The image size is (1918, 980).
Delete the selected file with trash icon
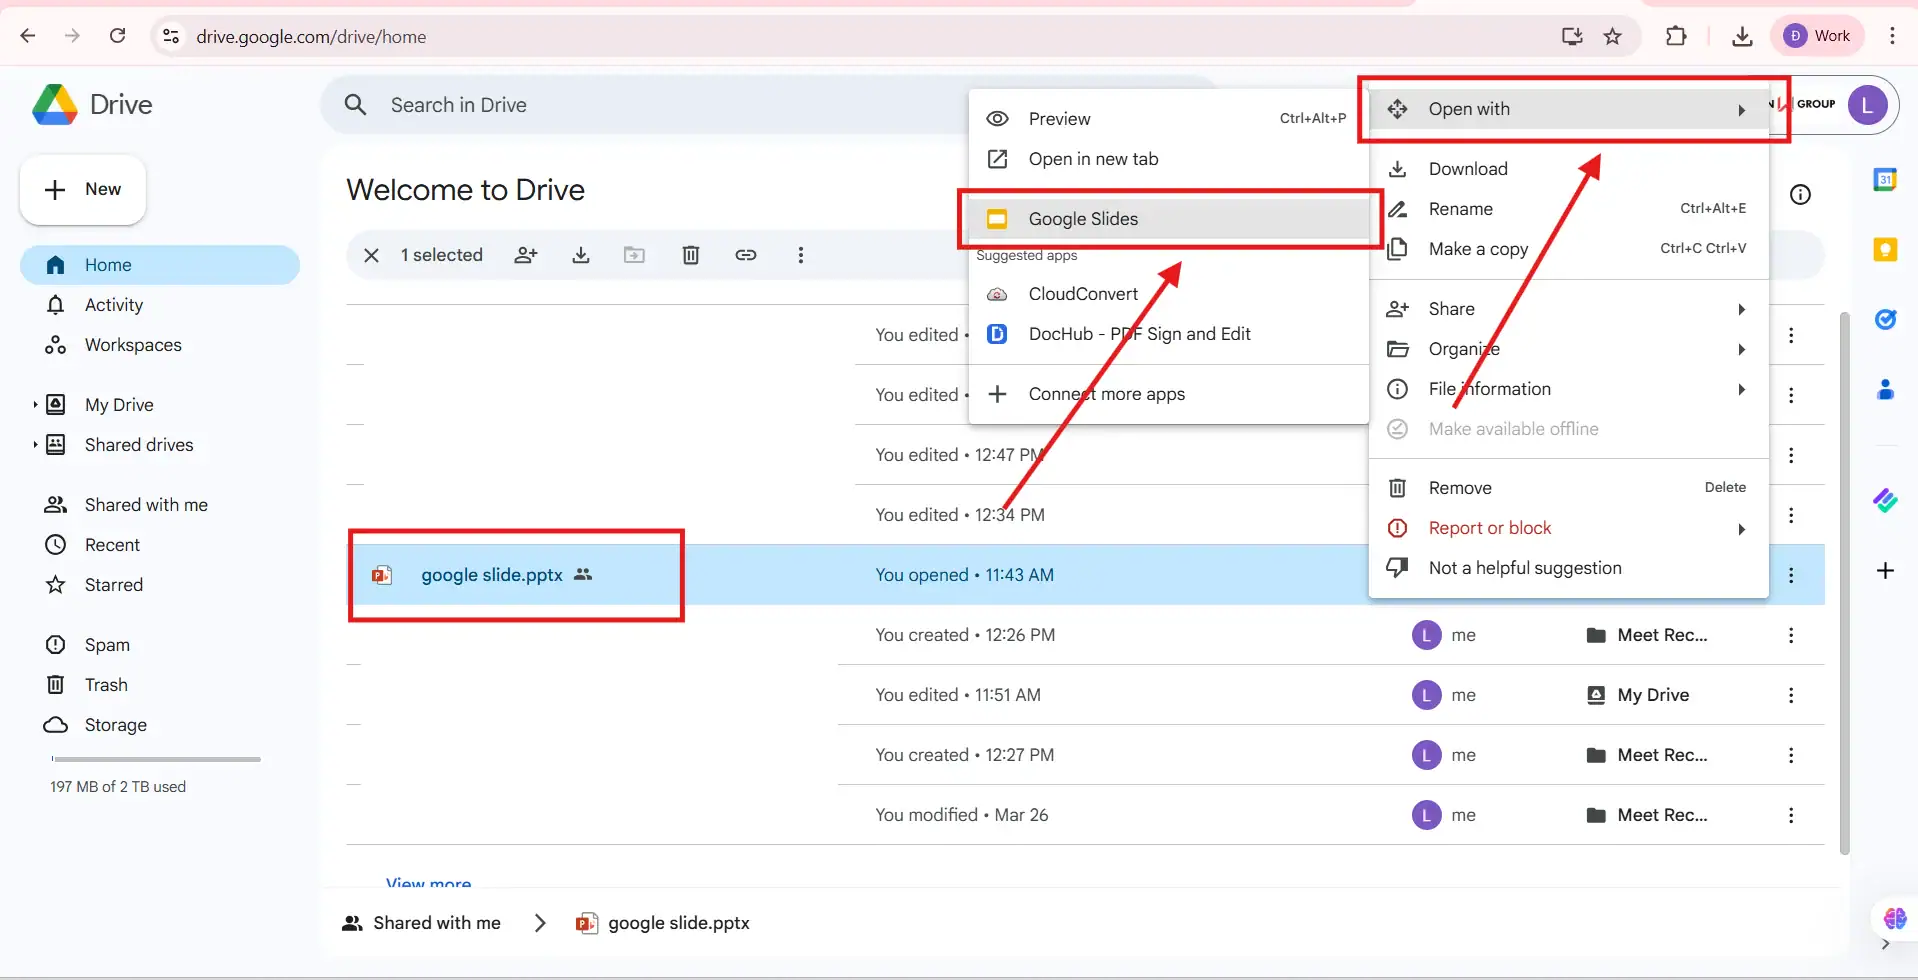tap(690, 255)
